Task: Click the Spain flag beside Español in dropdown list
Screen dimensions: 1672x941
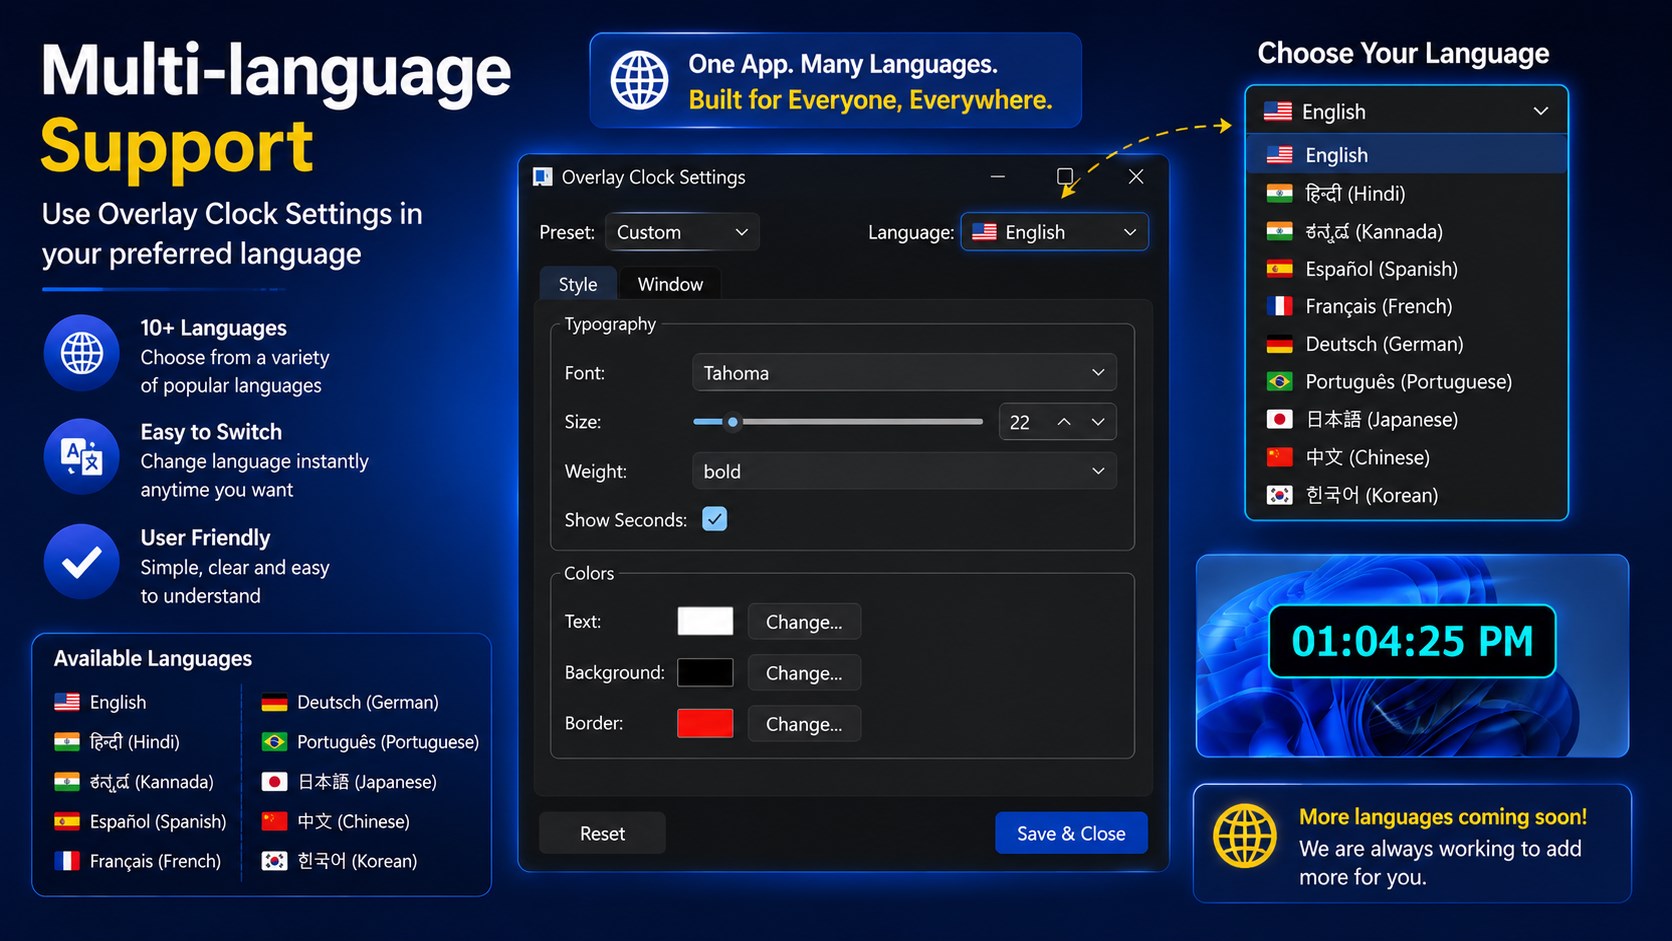Action: pos(1279,269)
